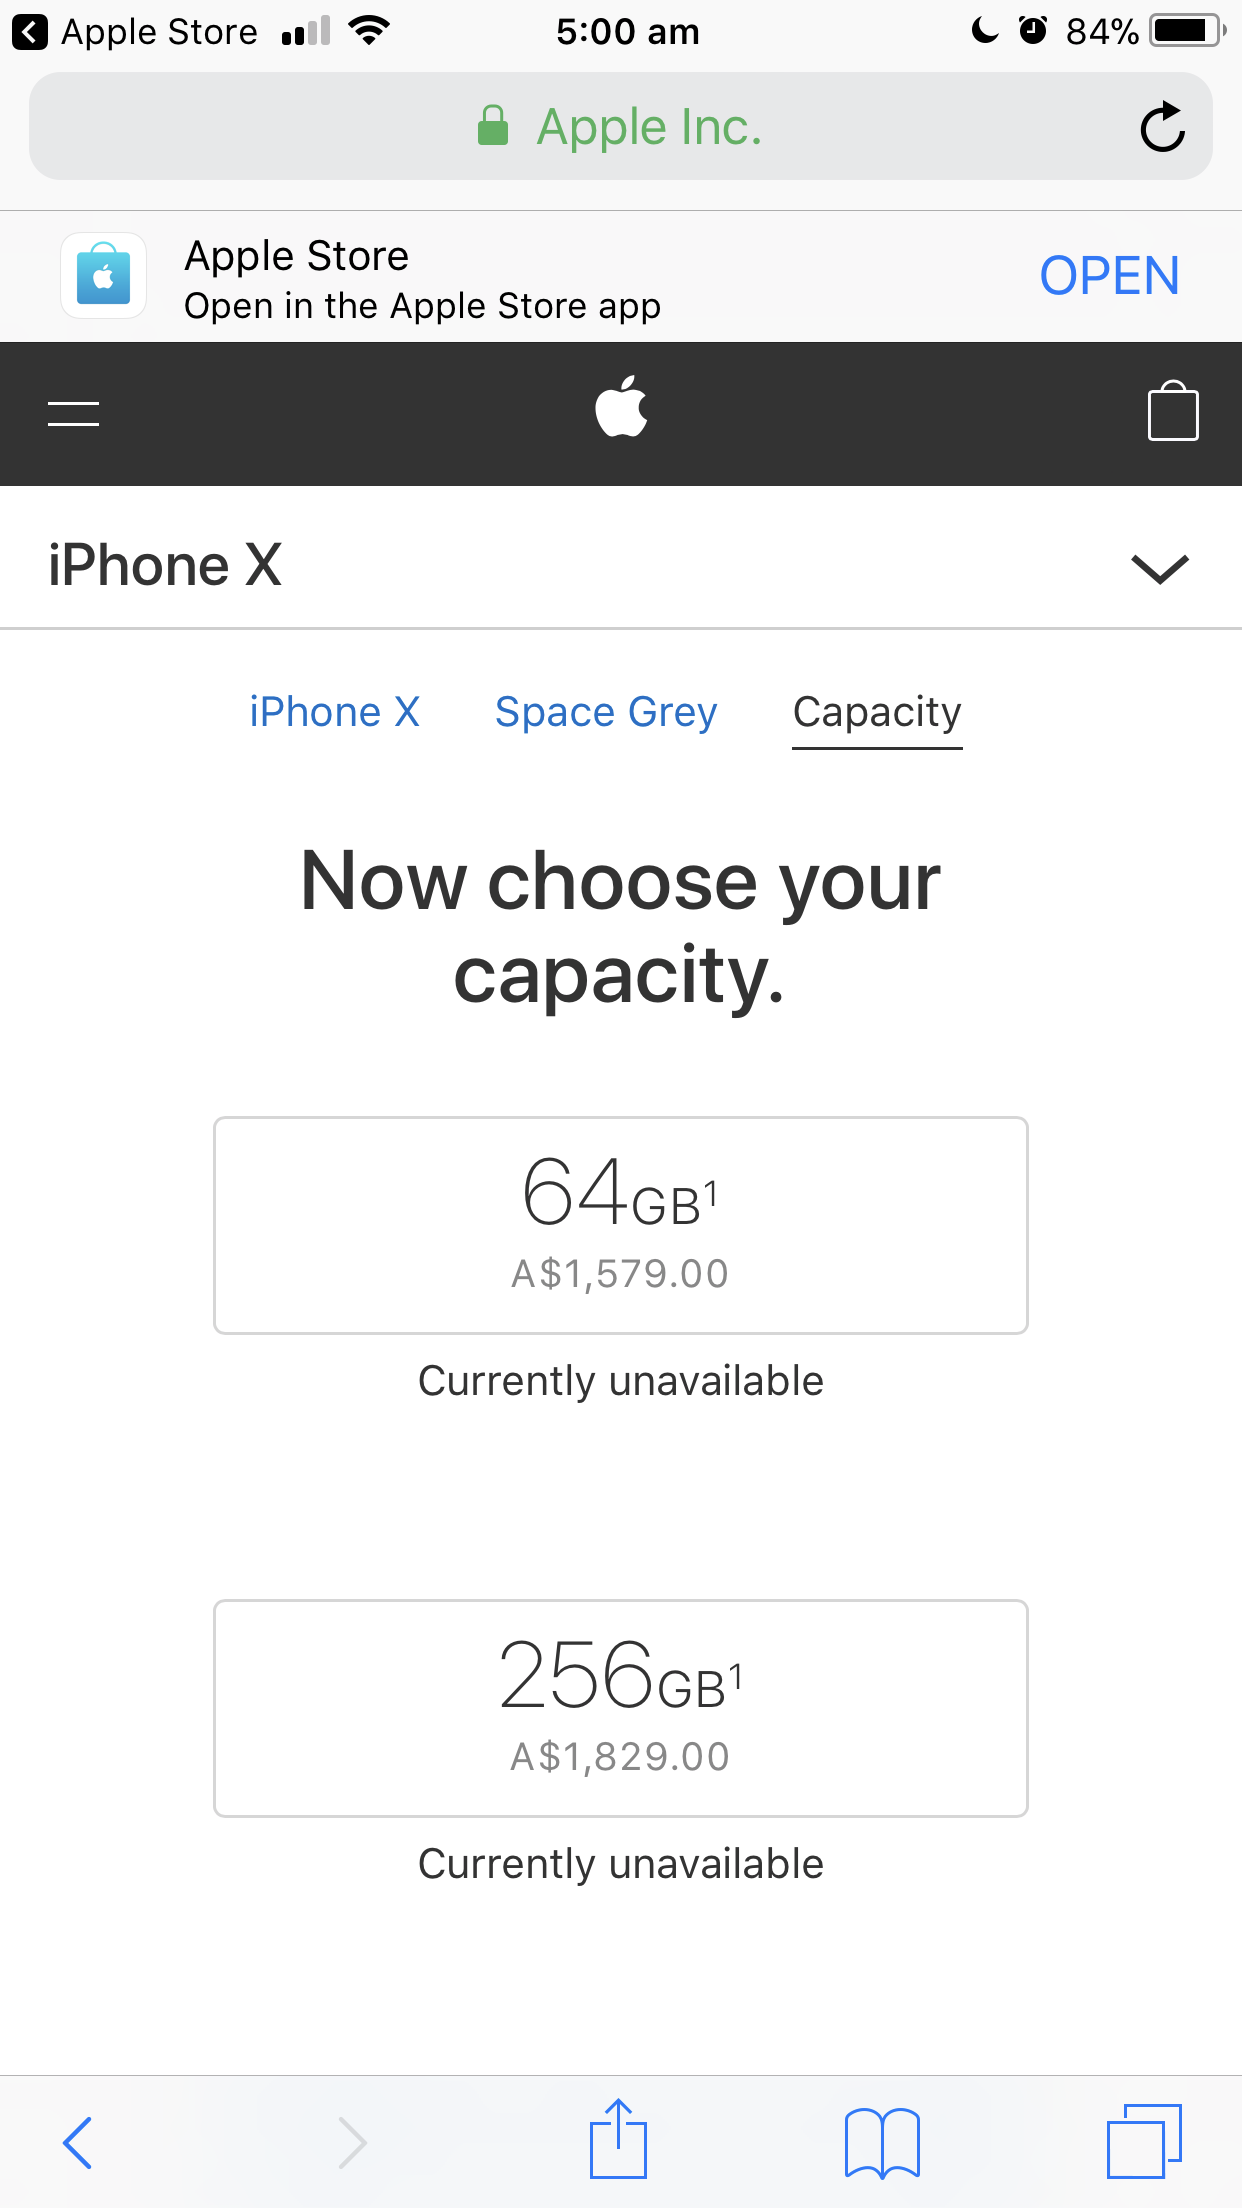Return to Apple Store via back chevron
The width and height of the screenshot is (1242, 2208).
tap(30, 32)
